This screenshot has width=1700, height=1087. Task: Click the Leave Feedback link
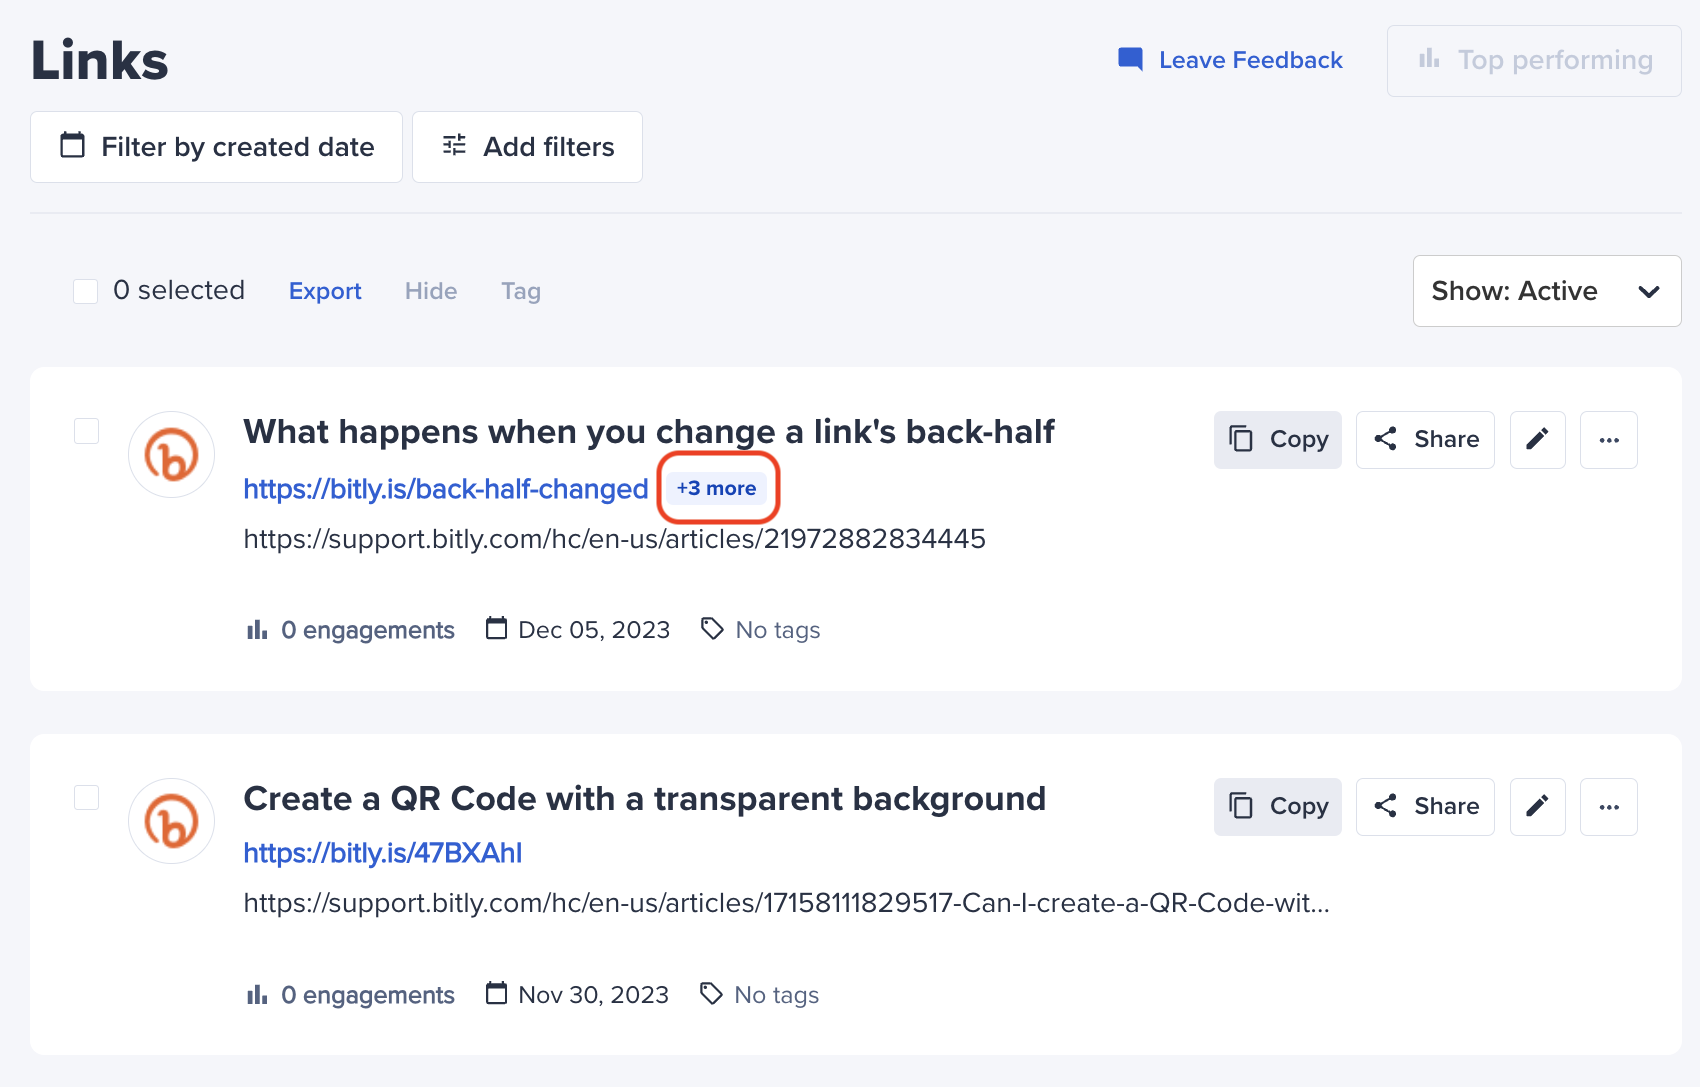pos(1230,60)
